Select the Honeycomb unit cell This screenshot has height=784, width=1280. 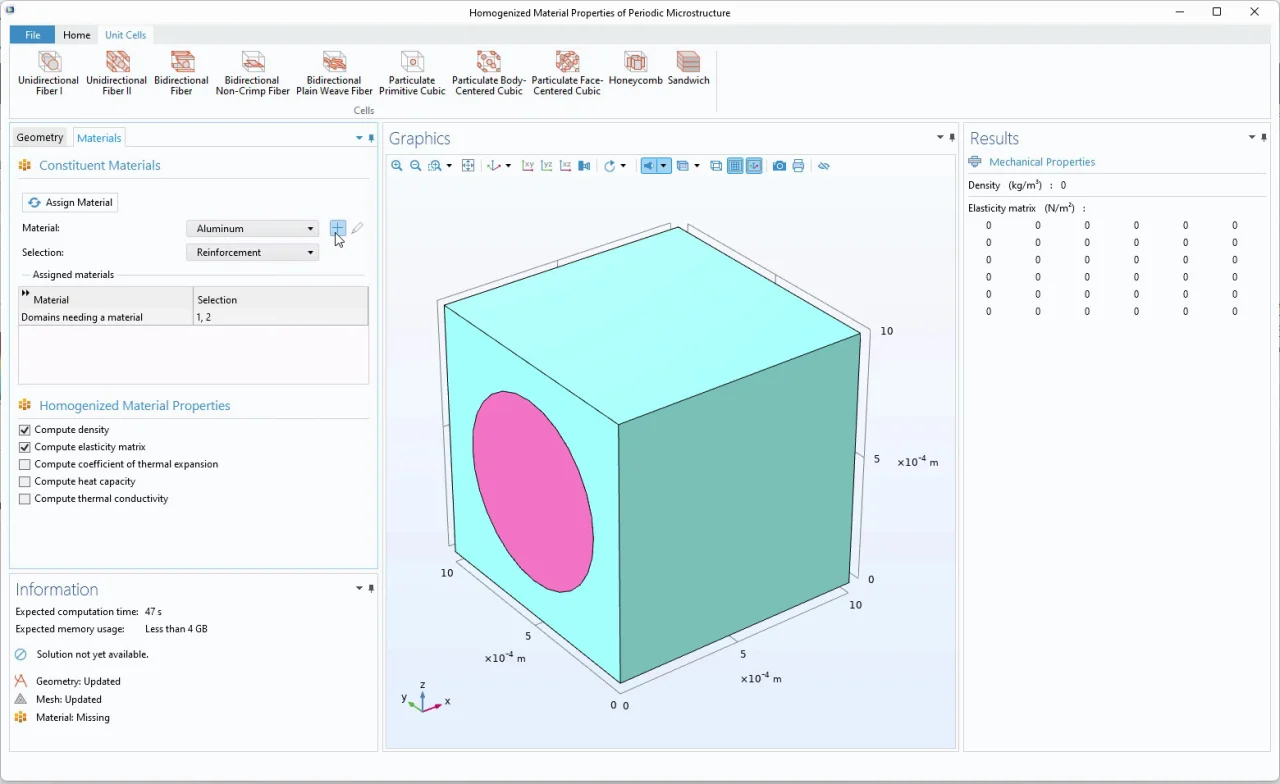tap(635, 68)
